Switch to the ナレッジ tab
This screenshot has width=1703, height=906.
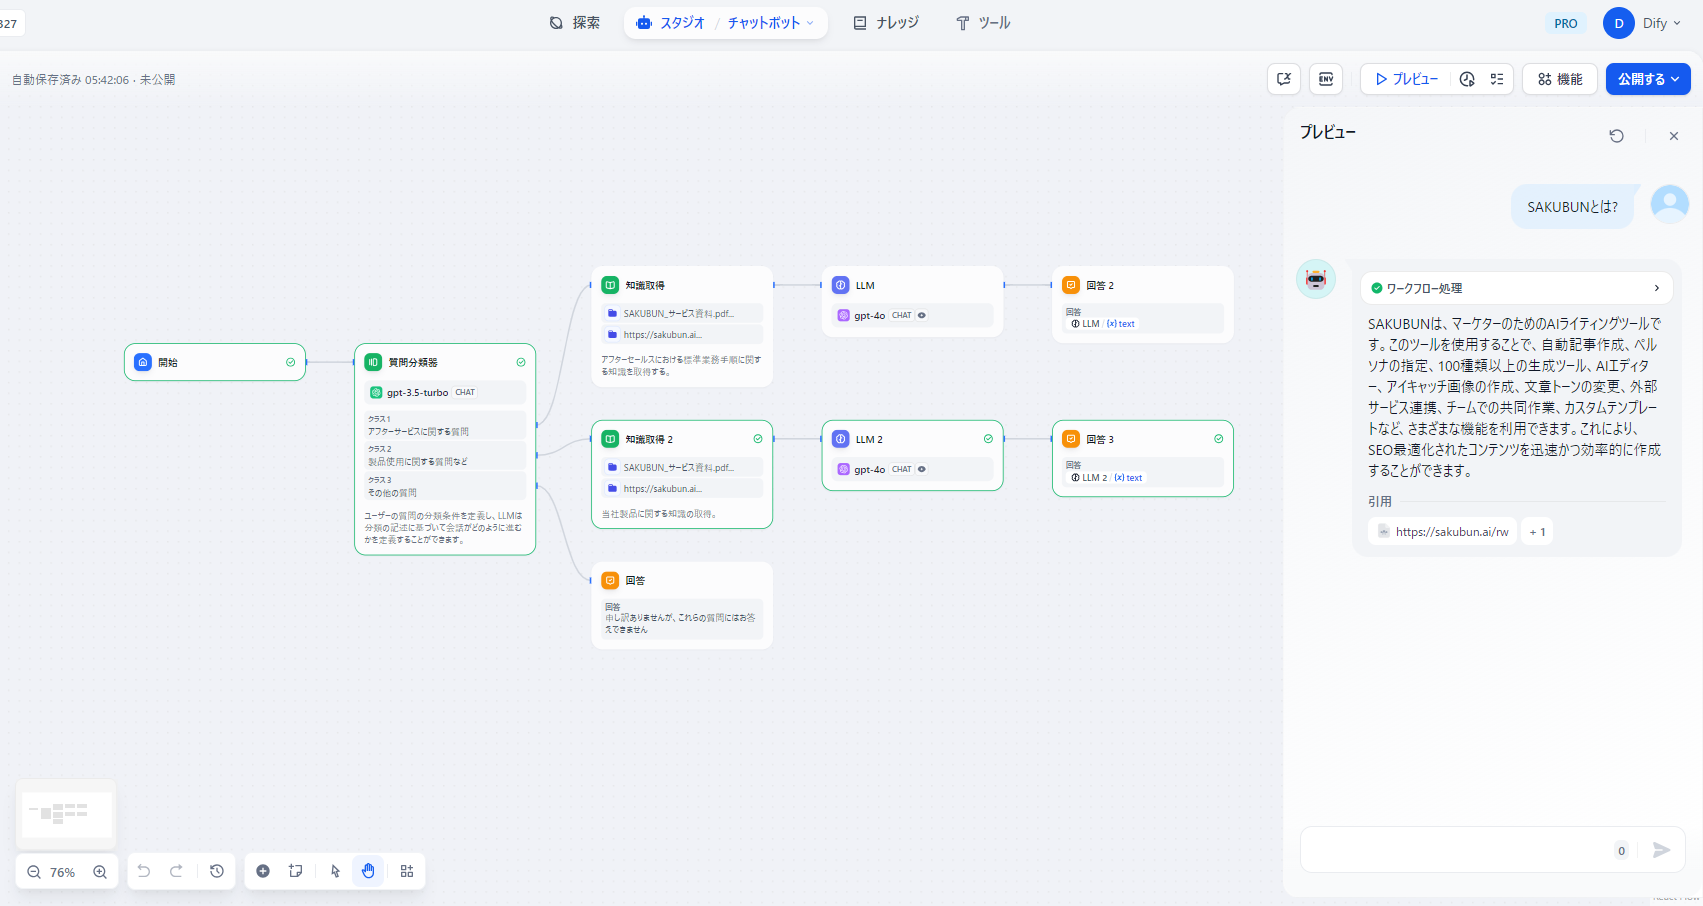(x=886, y=23)
